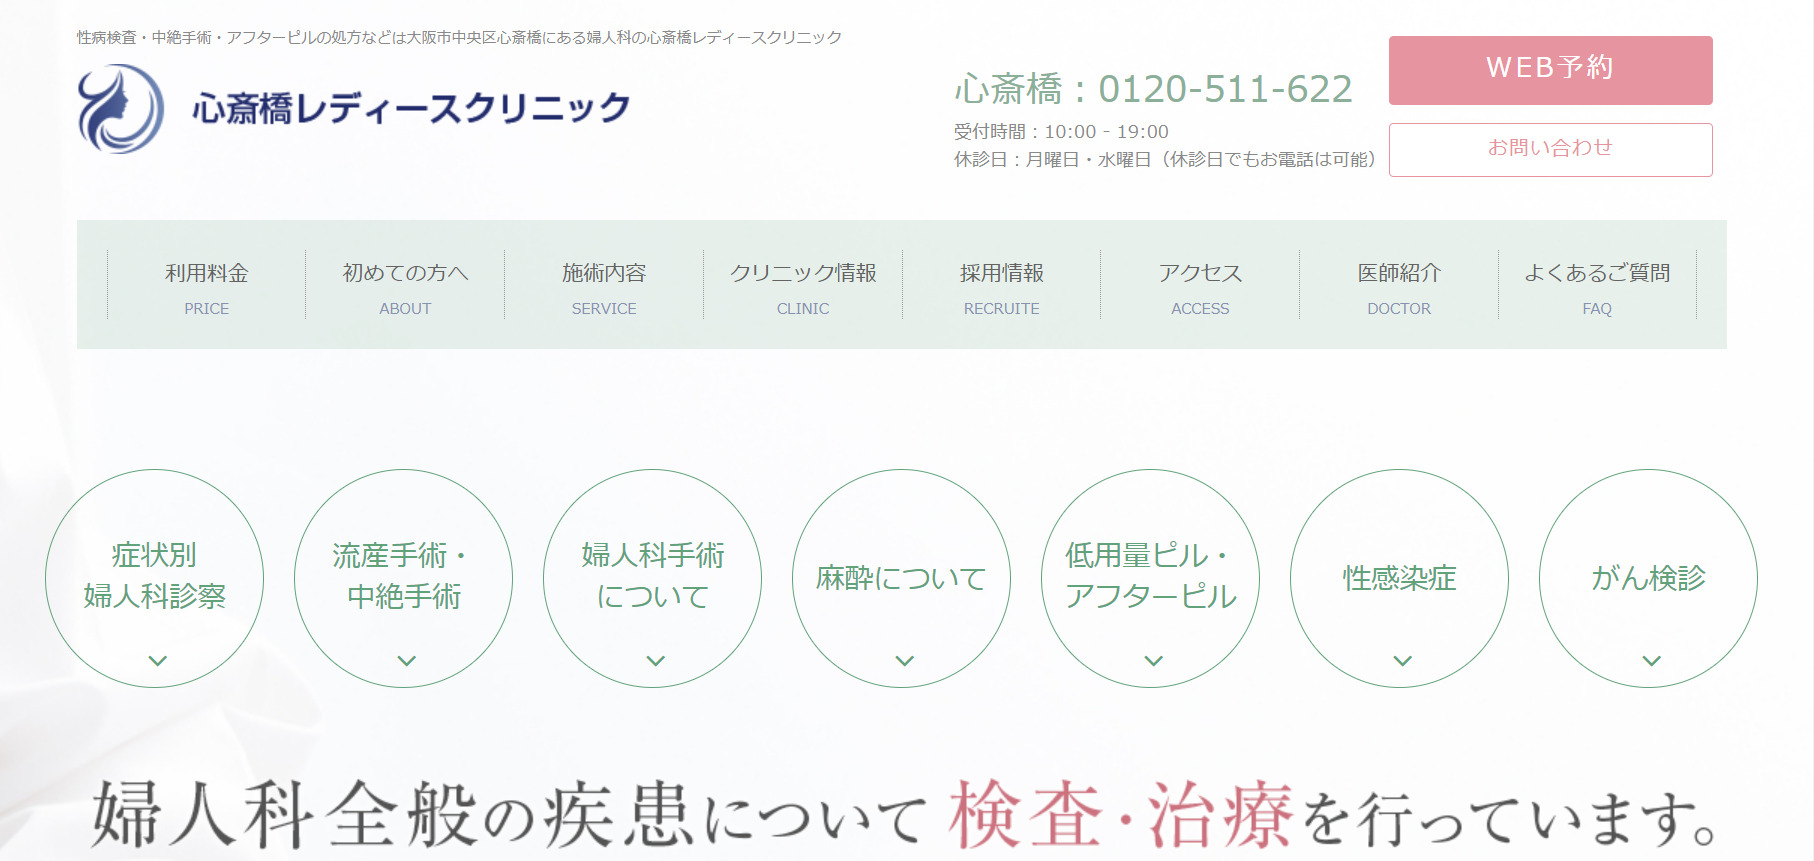Open the がん検診 circle link
The image size is (1814, 861).
pos(1649,578)
